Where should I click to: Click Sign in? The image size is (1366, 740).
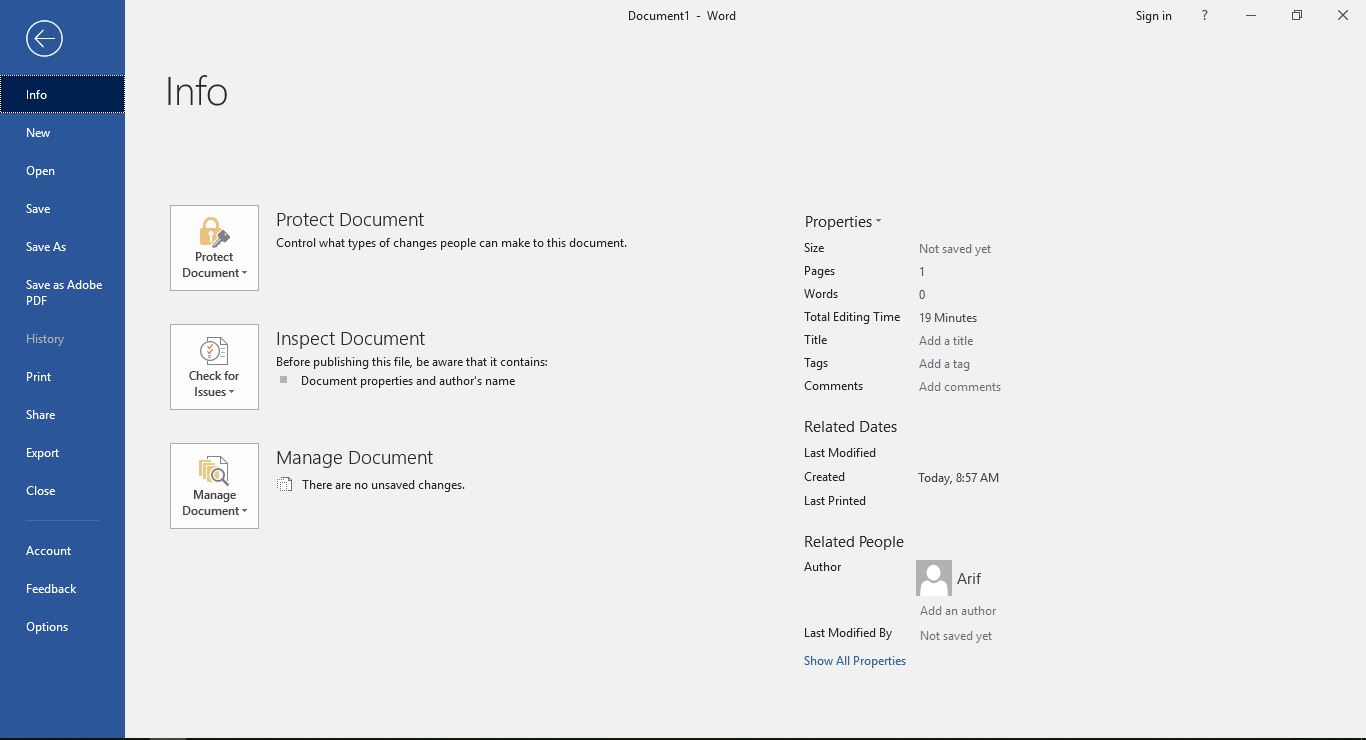click(1153, 15)
